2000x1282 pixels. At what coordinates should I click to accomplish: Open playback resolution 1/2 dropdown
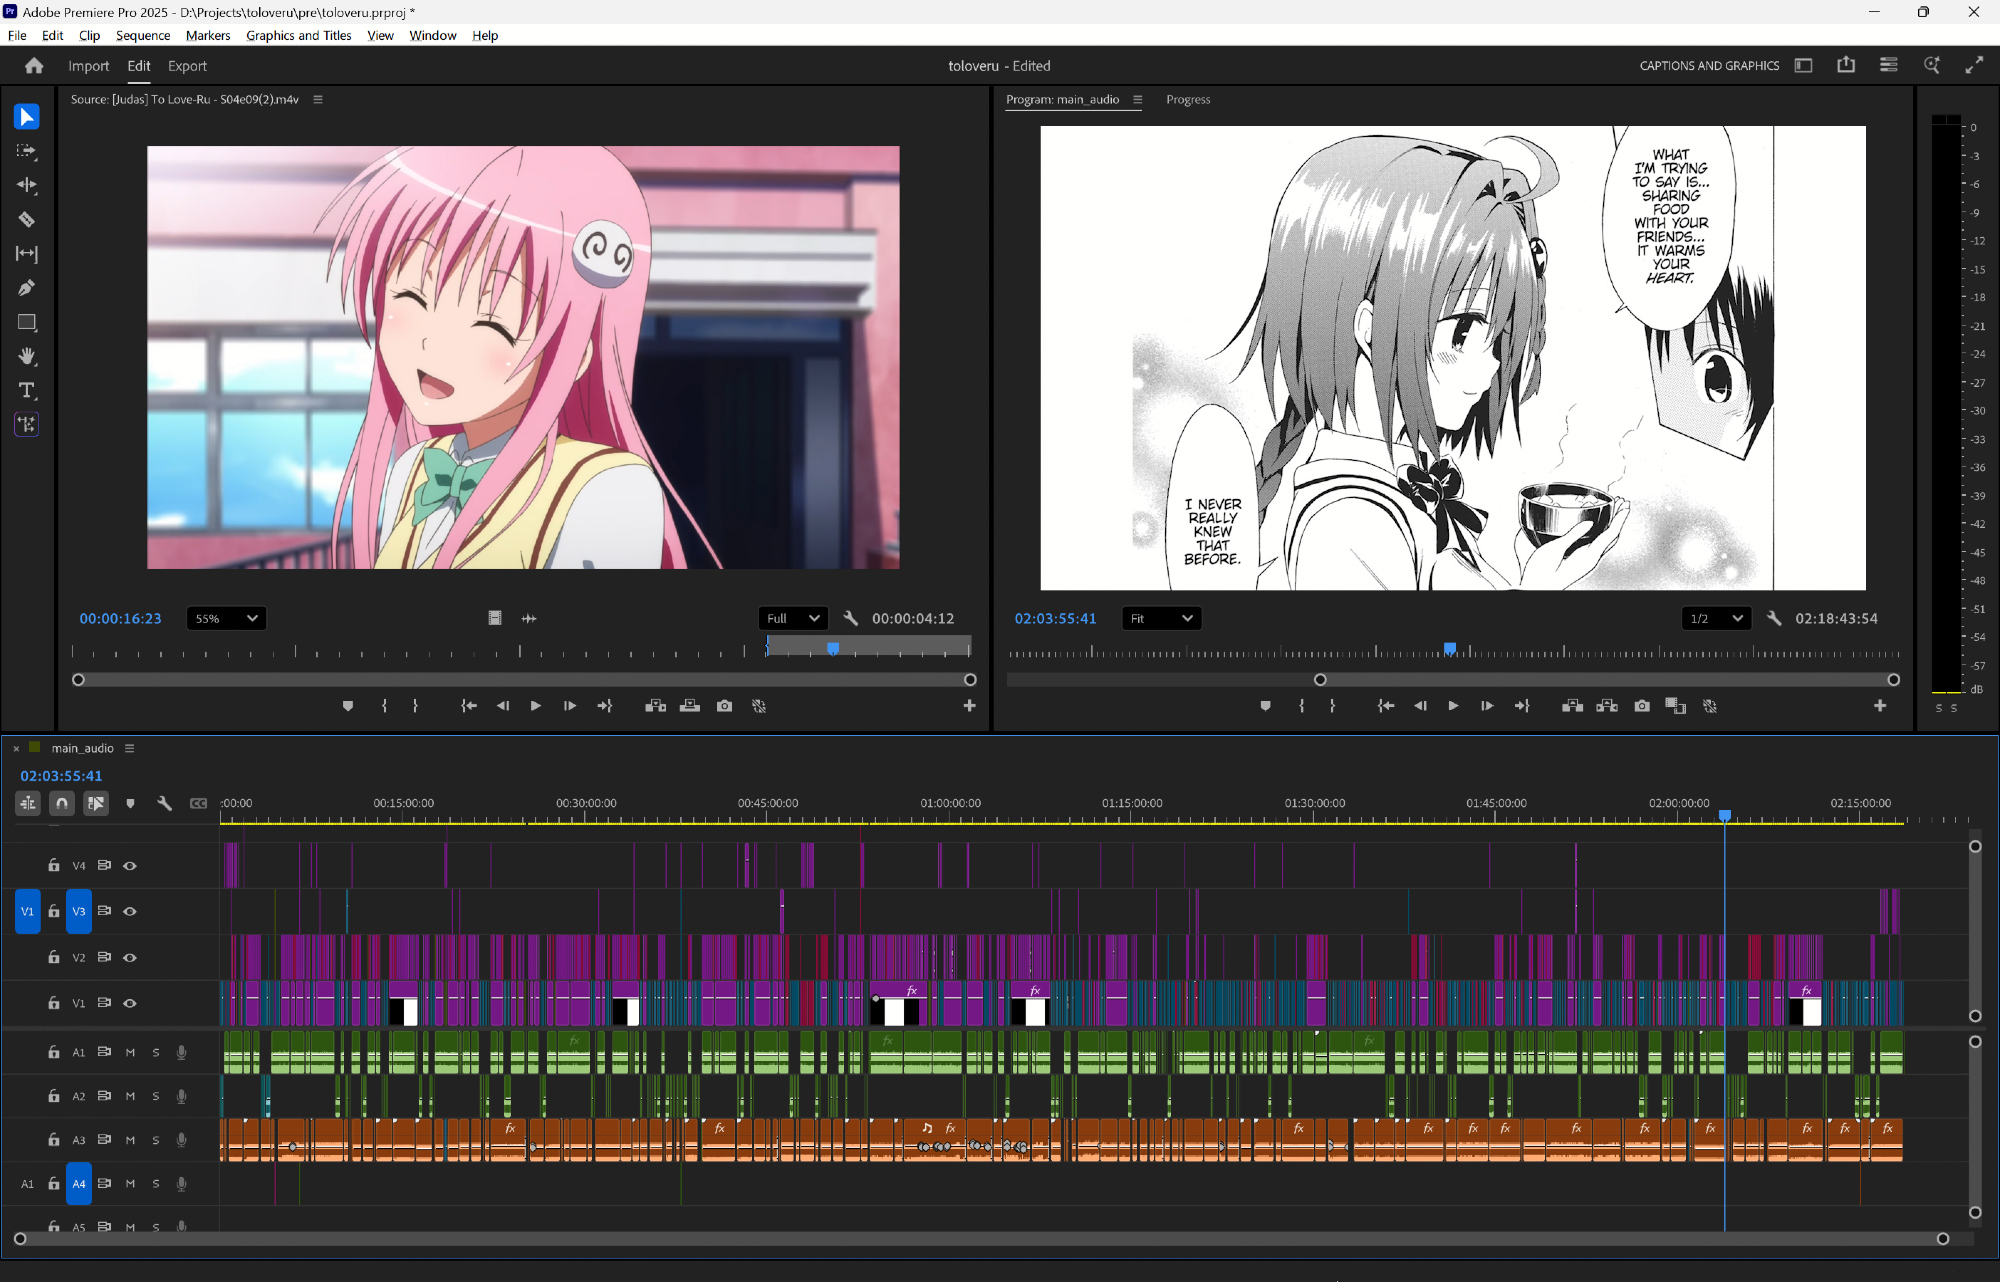click(x=1716, y=618)
